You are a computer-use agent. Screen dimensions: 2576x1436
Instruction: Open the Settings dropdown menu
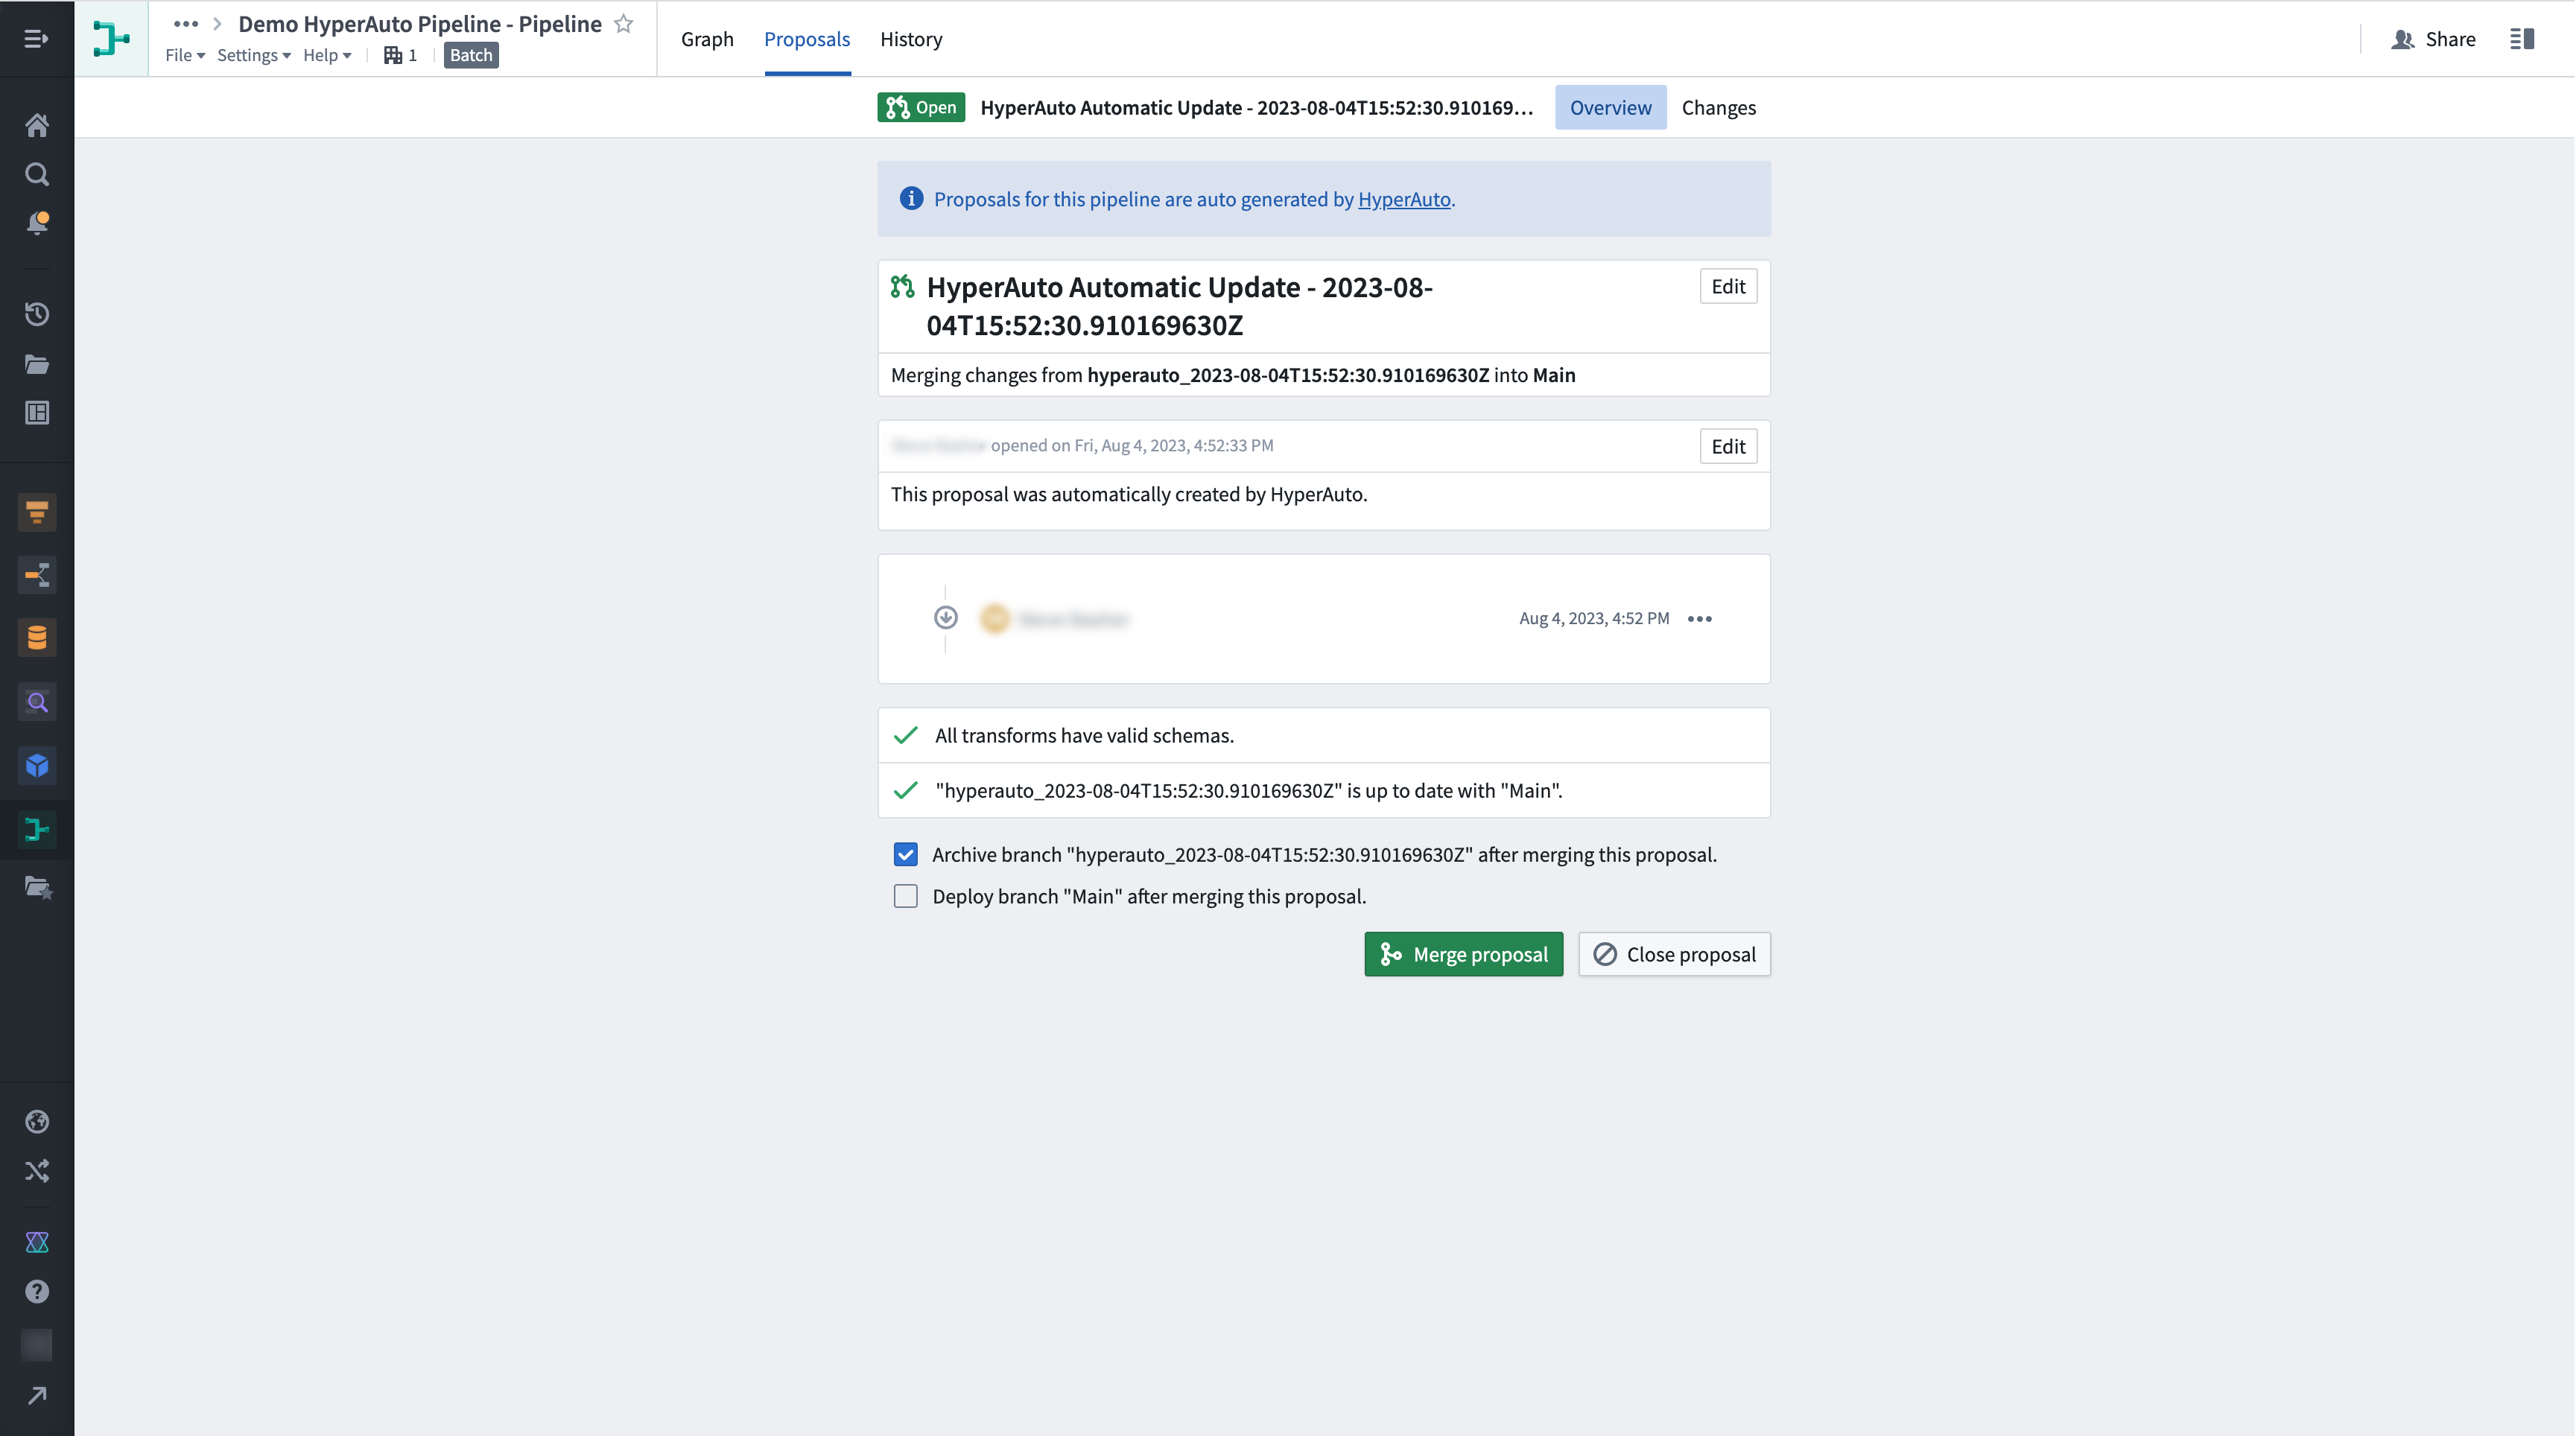pos(254,55)
